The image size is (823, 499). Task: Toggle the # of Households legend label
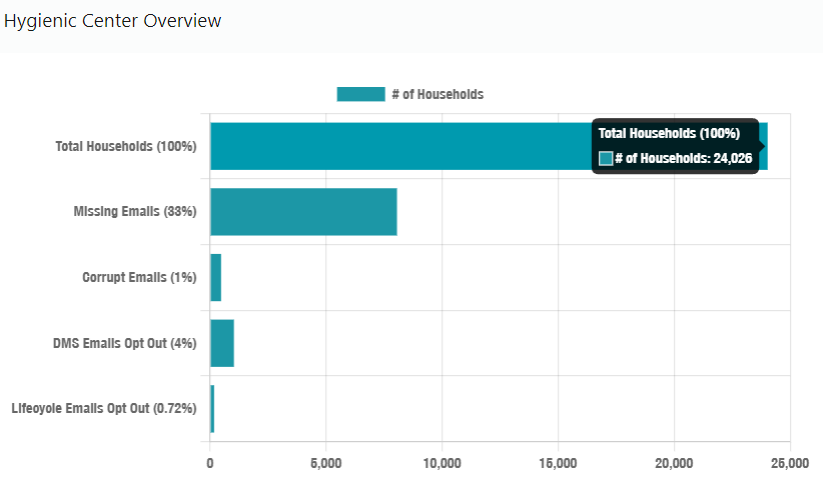pos(437,94)
